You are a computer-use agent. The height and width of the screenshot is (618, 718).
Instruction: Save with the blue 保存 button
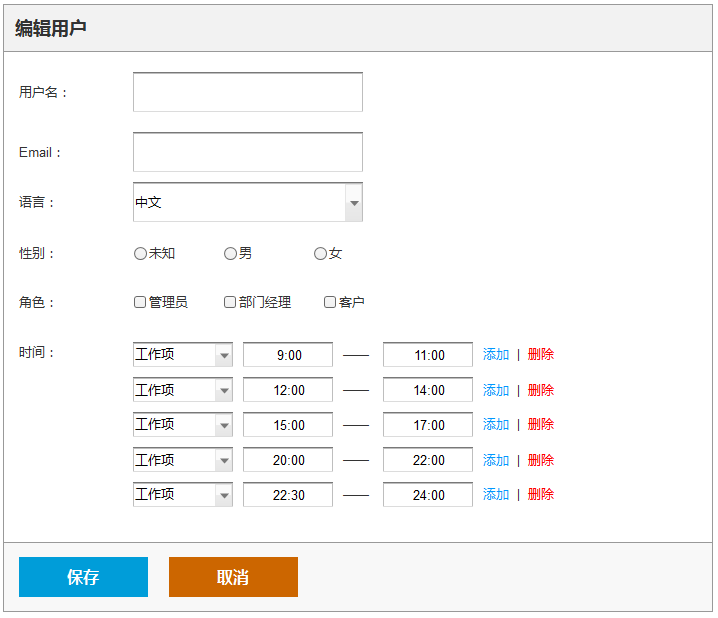[x=83, y=577]
